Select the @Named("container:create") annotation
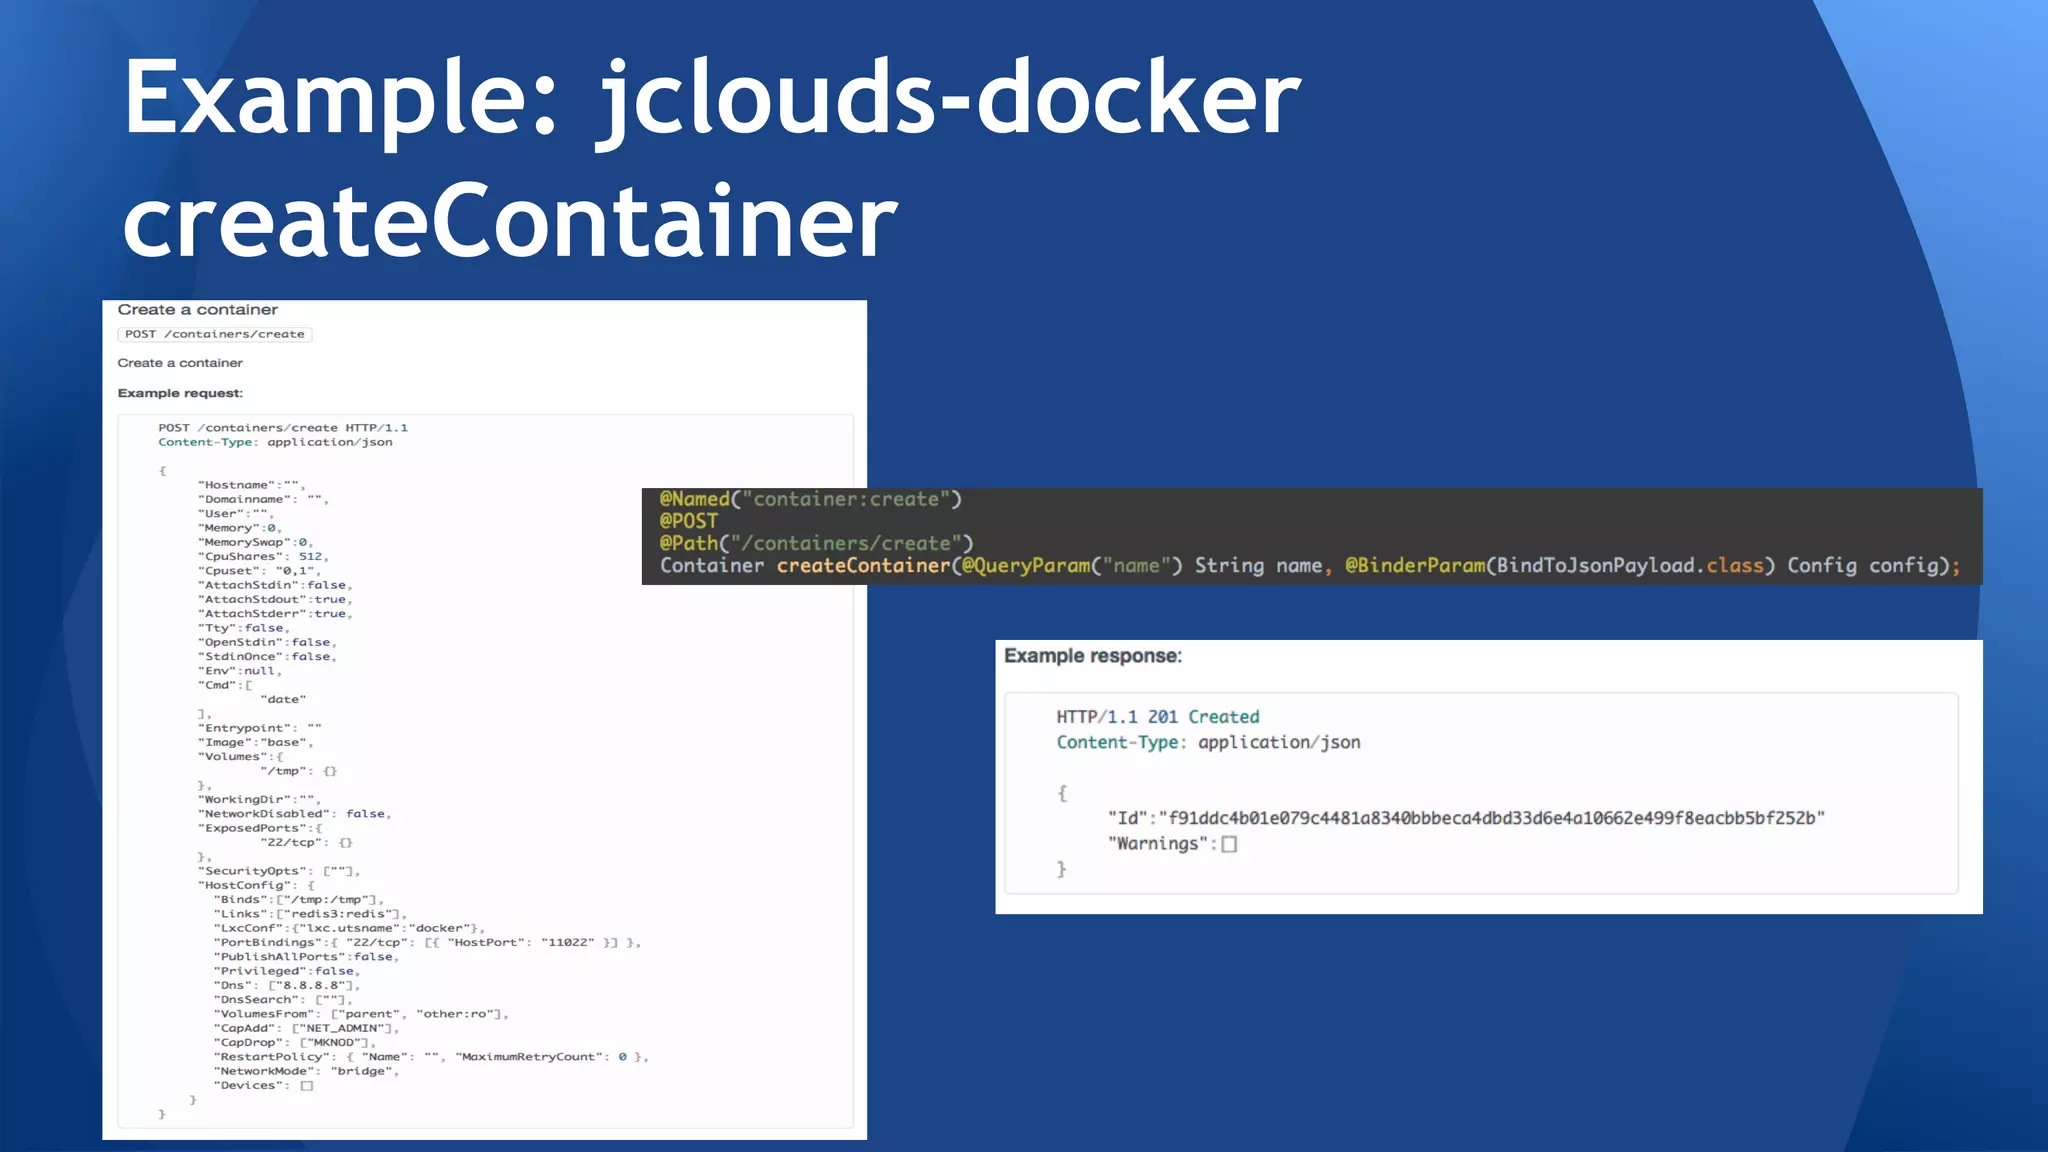Image resolution: width=2048 pixels, height=1152 pixels. pyautogui.click(x=810, y=499)
